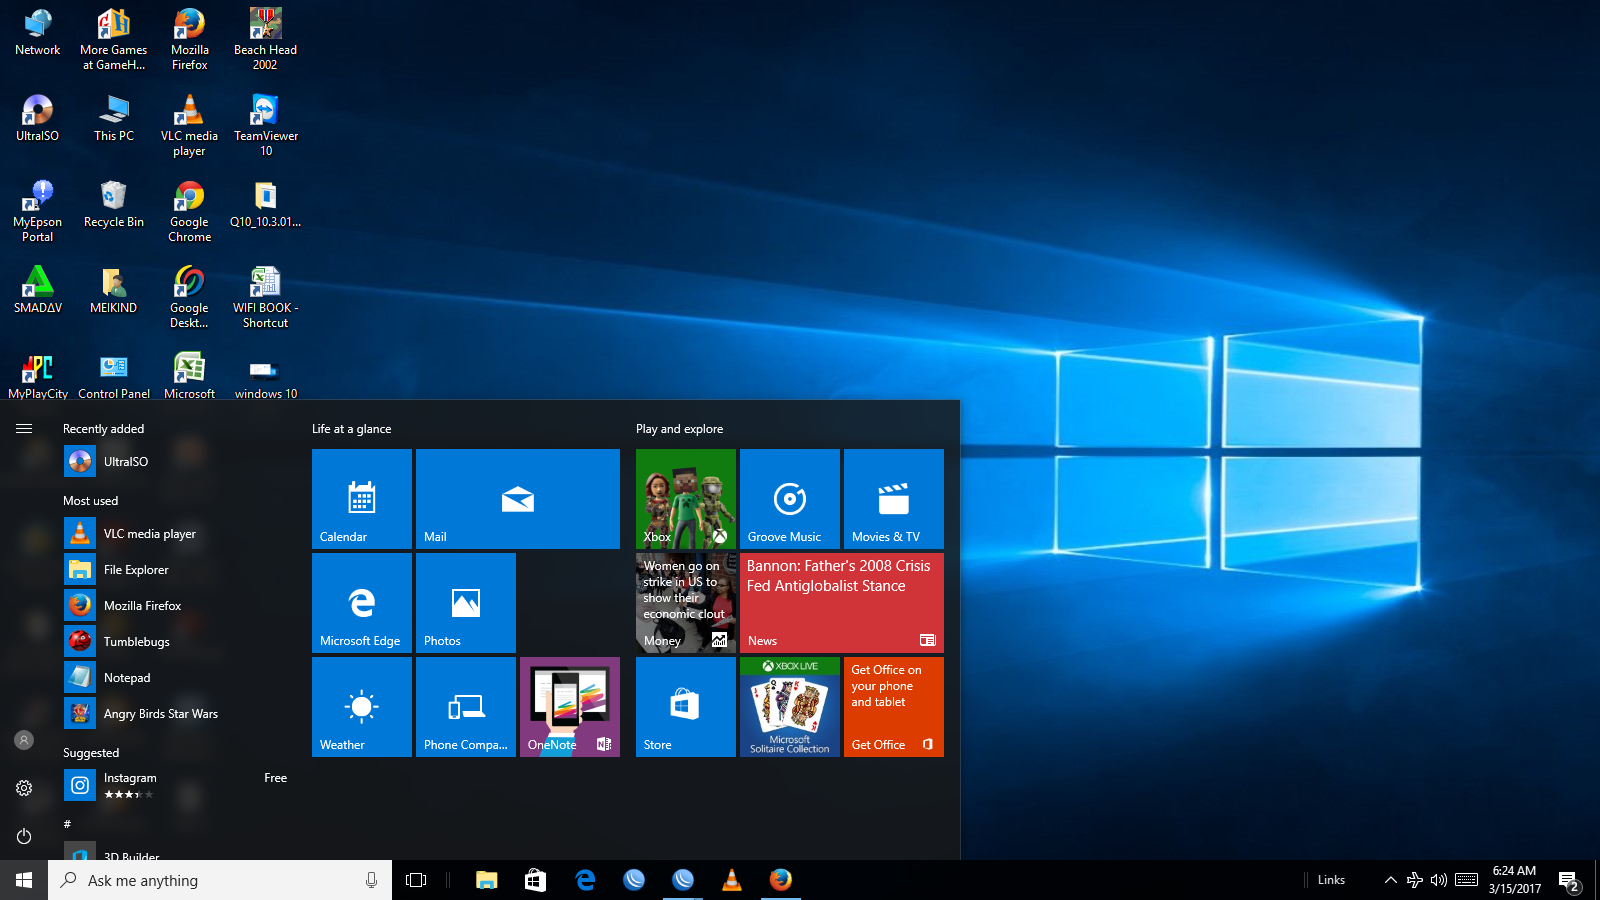This screenshot has width=1600, height=900.
Task: Open VLC cone icon on the taskbar
Action: click(732, 880)
